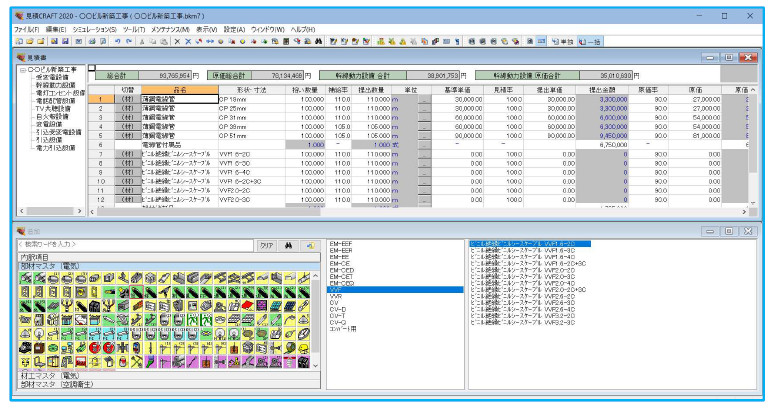Click the クリア button
Viewport: 774px width, 418px height.
[x=267, y=245]
